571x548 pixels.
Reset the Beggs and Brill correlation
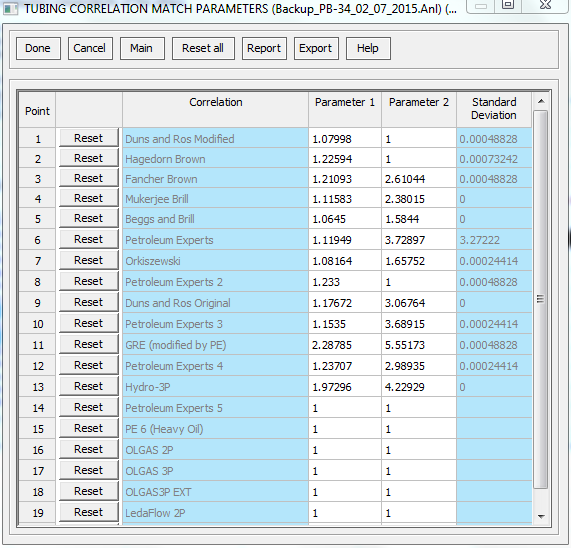(89, 218)
